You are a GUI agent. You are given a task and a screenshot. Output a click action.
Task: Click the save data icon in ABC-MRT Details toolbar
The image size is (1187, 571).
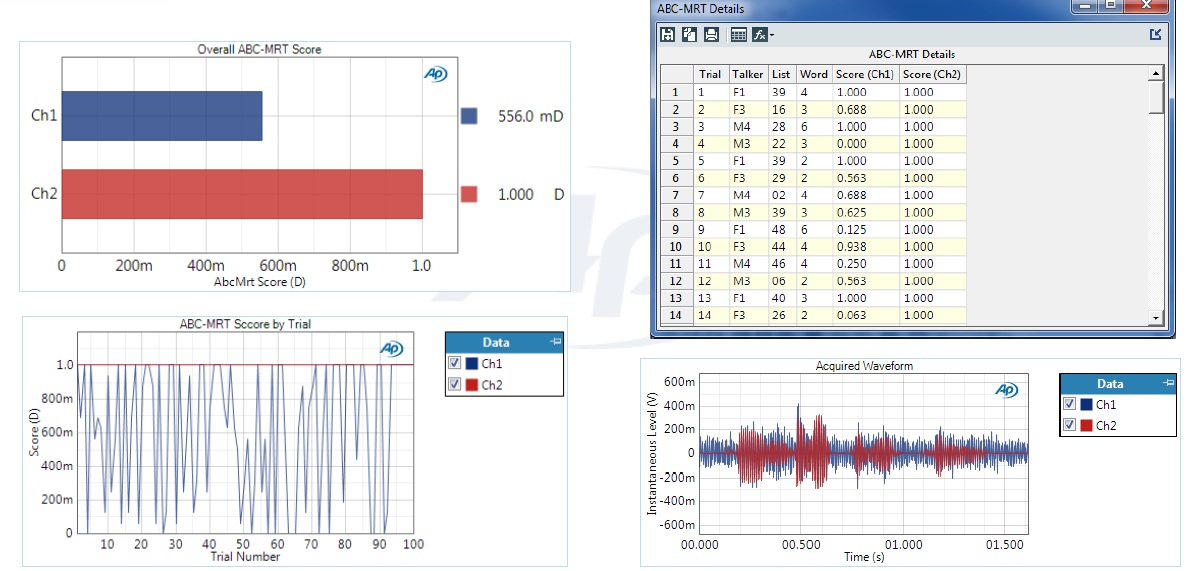[668, 35]
